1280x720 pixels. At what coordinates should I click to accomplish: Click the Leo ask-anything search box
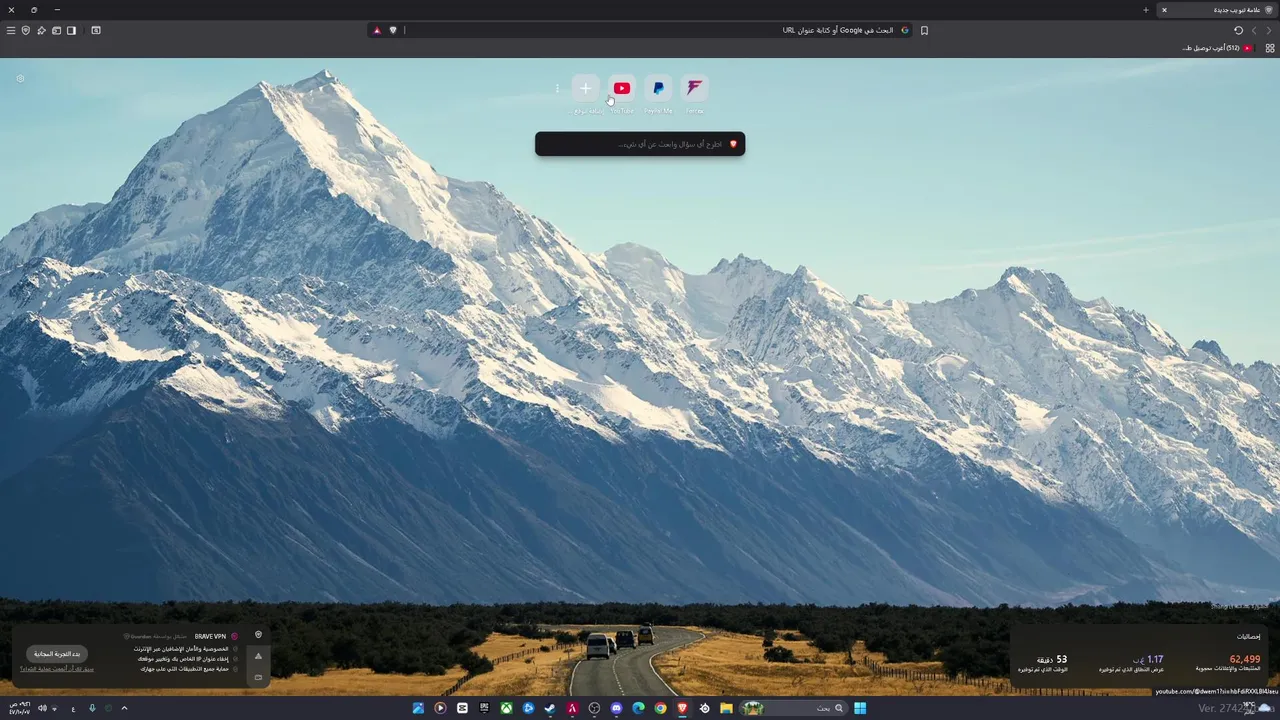(640, 144)
